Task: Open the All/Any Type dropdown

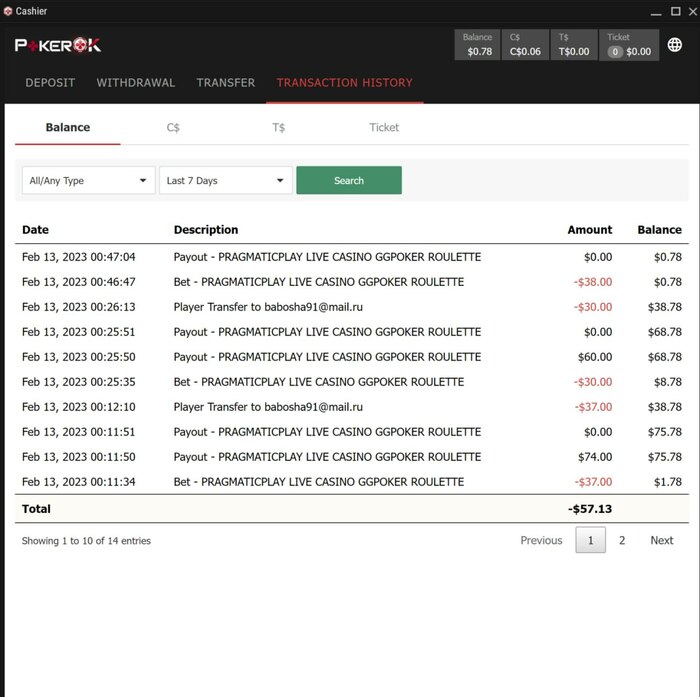Action: 89,180
